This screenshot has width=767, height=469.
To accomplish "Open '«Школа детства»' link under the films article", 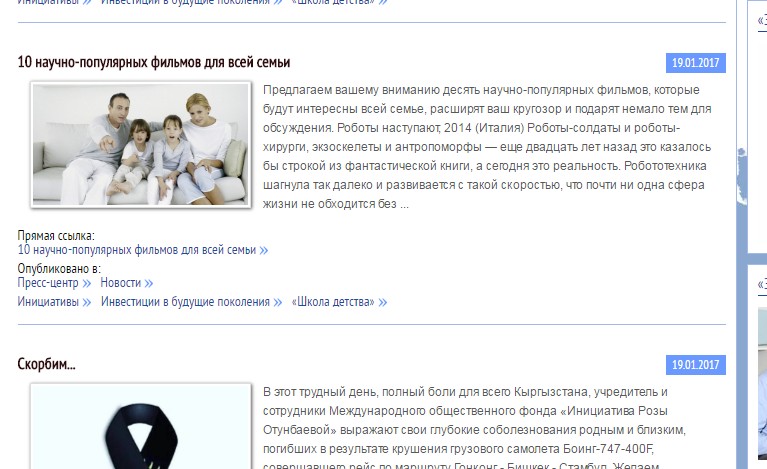I will [333, 302].
